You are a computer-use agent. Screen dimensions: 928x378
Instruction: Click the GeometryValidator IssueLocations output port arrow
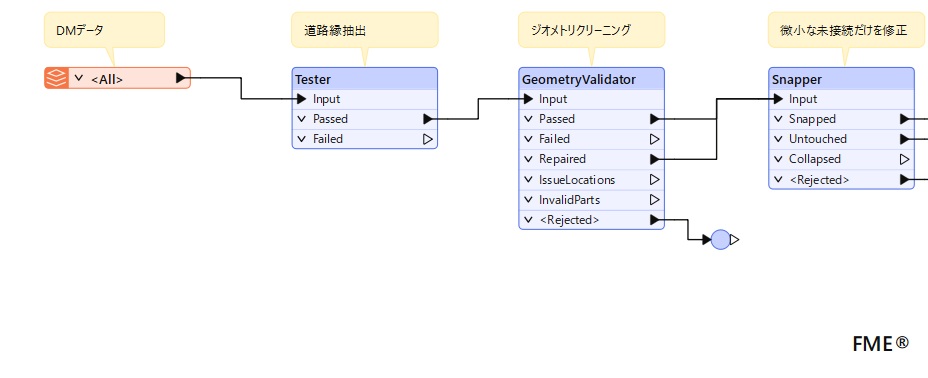pyautogui.click(x=655, y=179)
